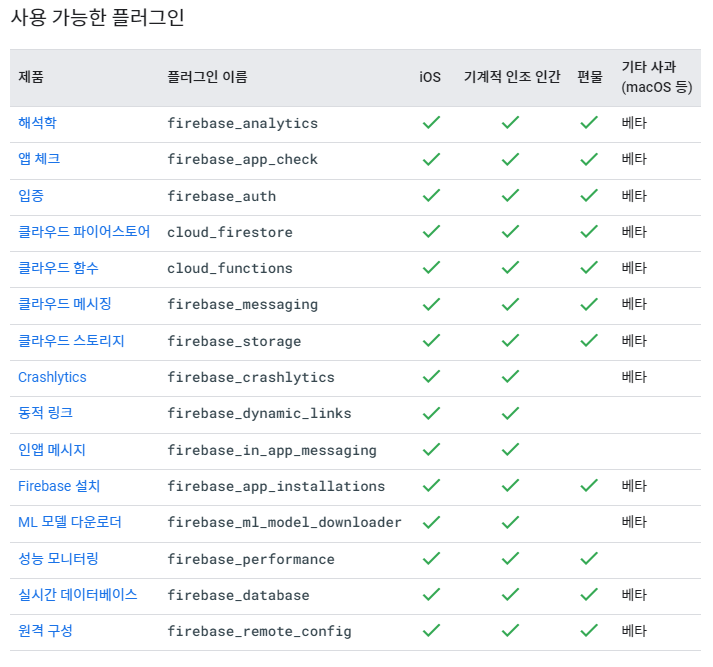The height and width of the screenshot is (667, 713).
Task: Select the firebase_ml_model_downloader plugin name
Action: [x=284, y=522]
